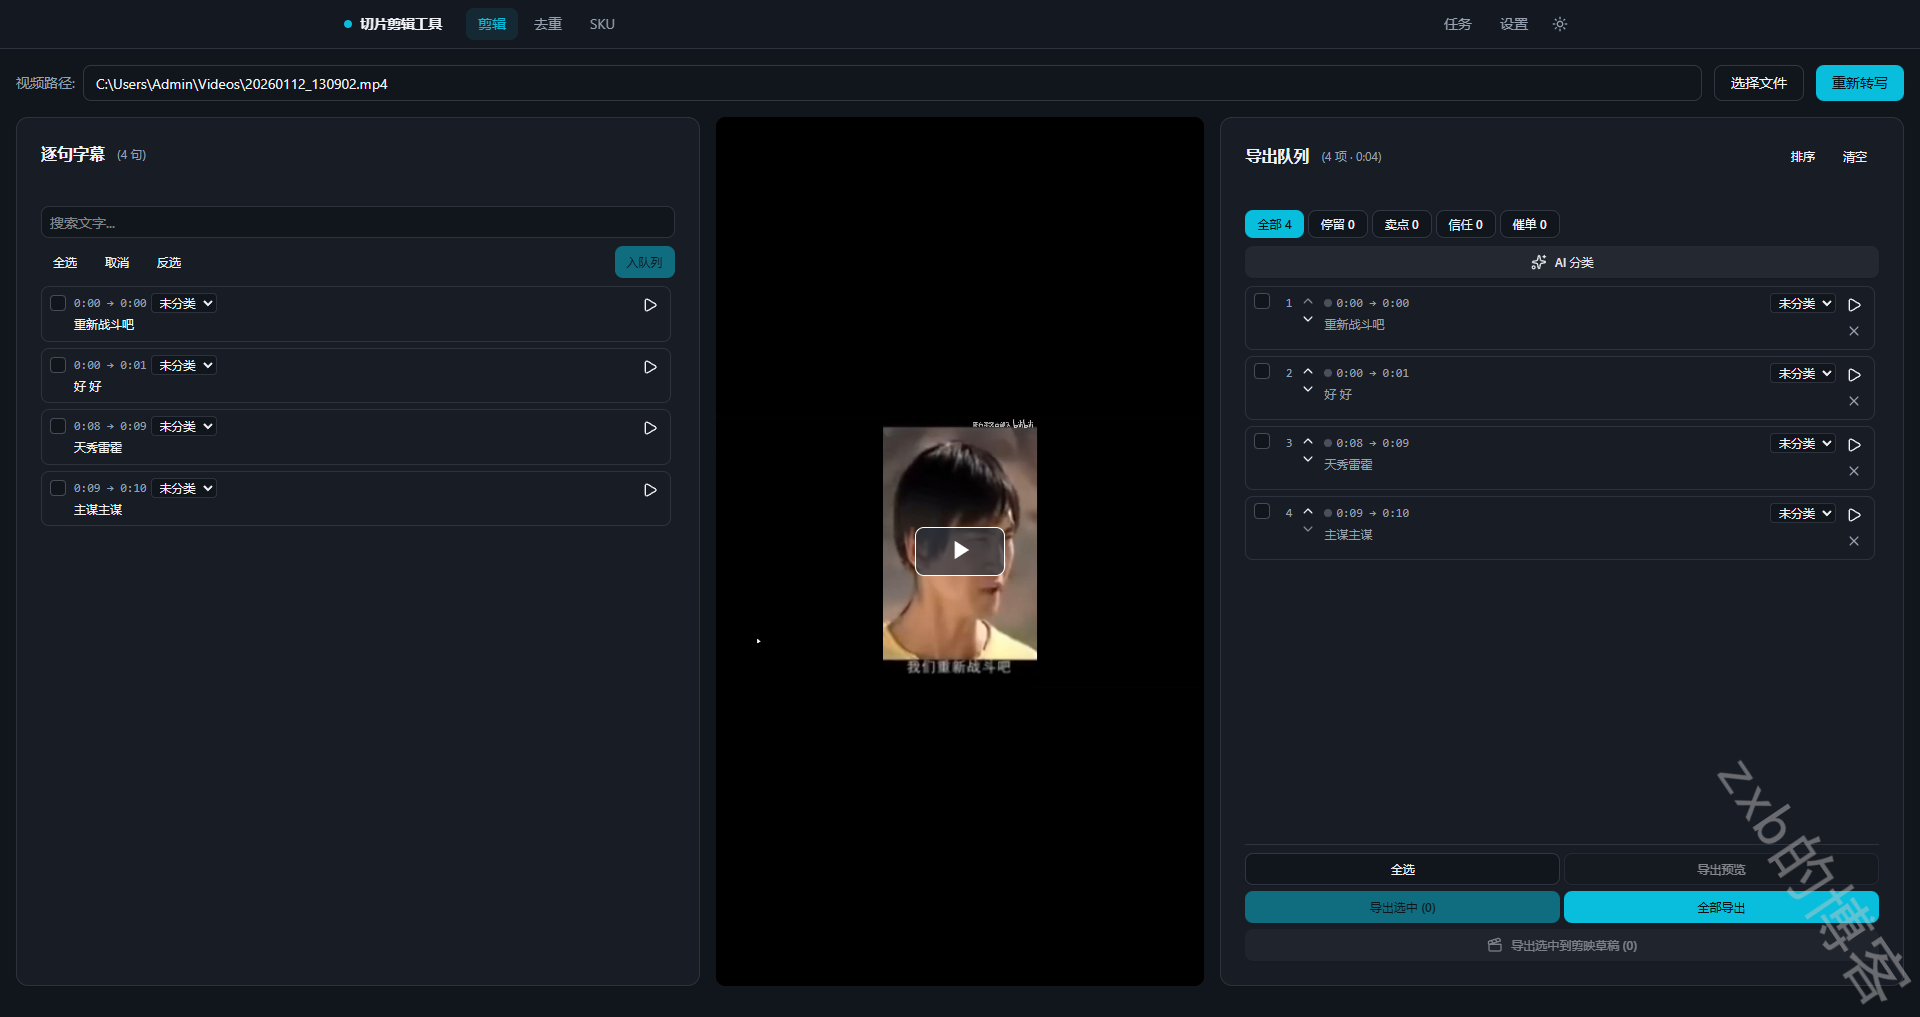Select queue item 1 checkbox
Screen dimensions: 1920x1017
(1262, 301)
